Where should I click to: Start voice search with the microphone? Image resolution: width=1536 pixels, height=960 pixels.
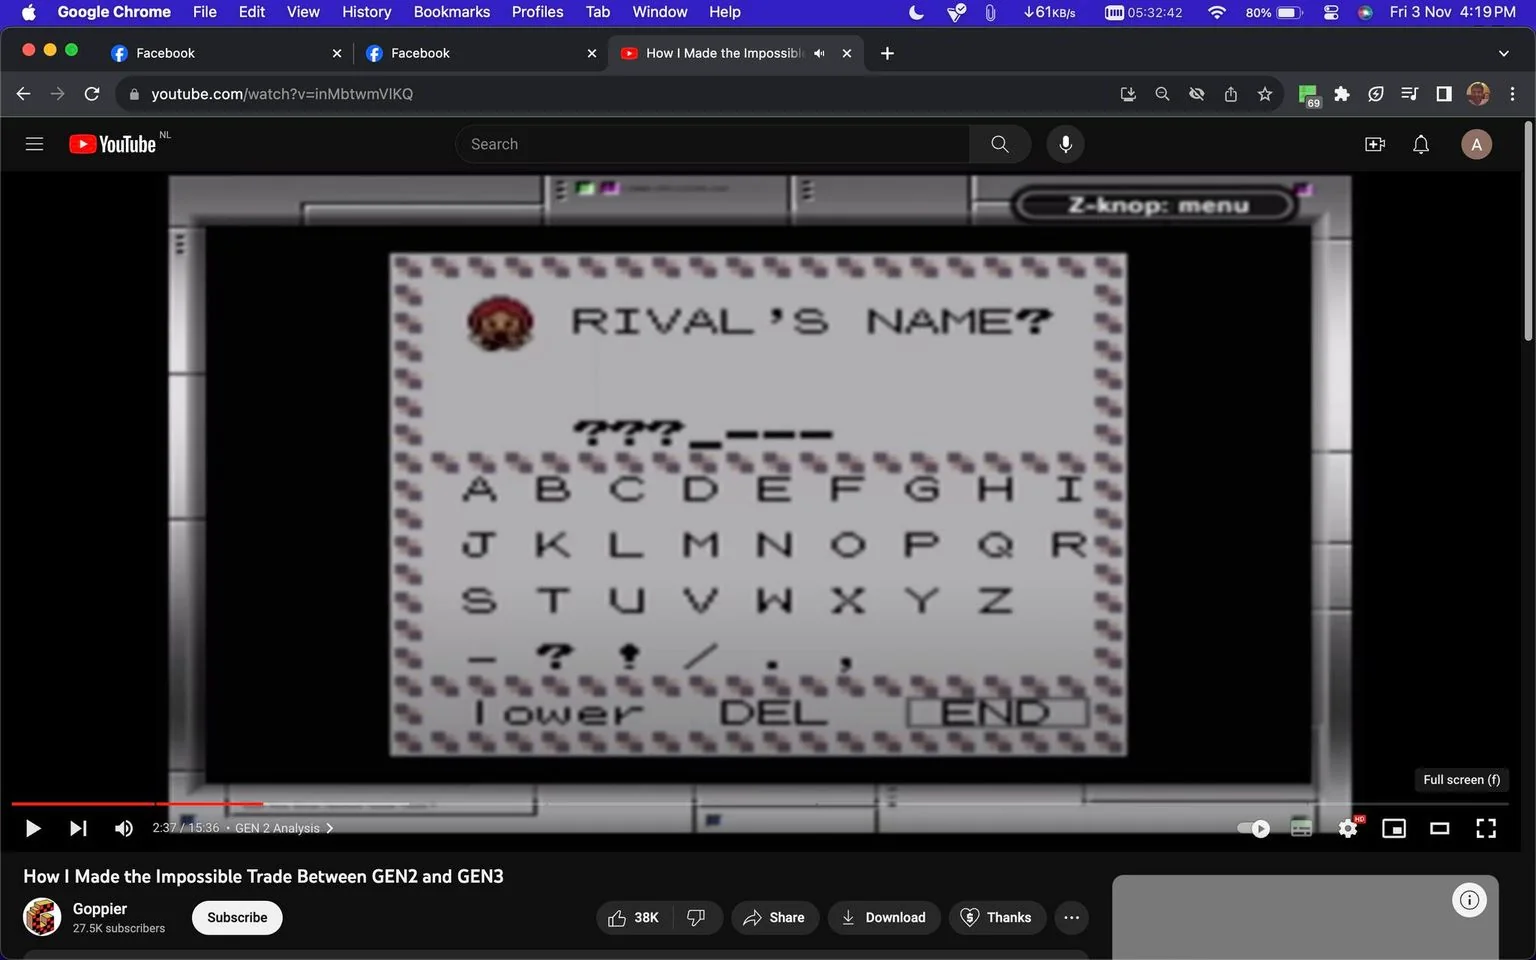point(1065,144)
